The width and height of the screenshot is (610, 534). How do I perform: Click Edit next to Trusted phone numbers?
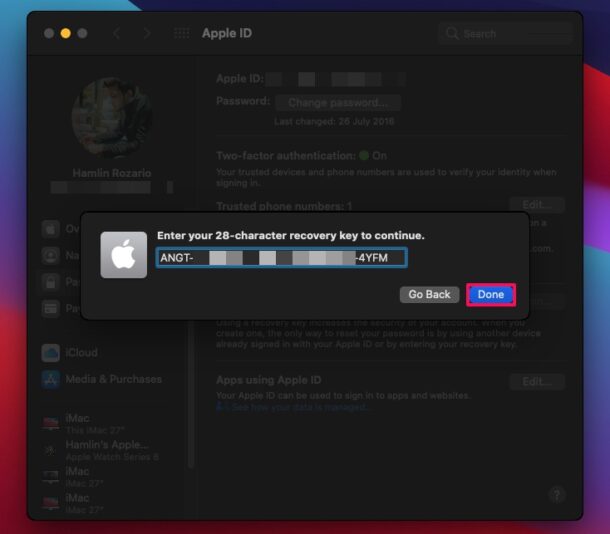[536, 205]
